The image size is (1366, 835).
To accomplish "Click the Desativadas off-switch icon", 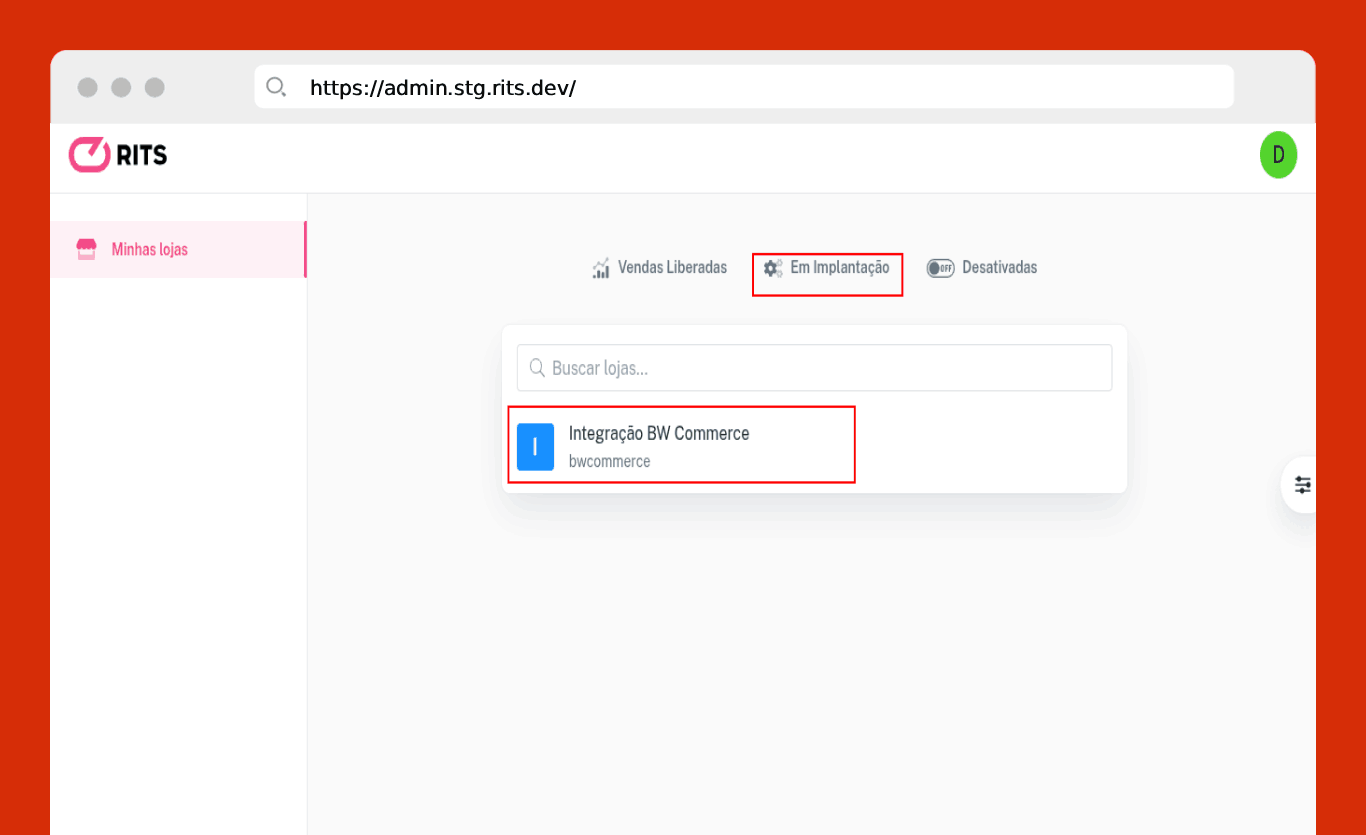I will (x=940, y=268).
